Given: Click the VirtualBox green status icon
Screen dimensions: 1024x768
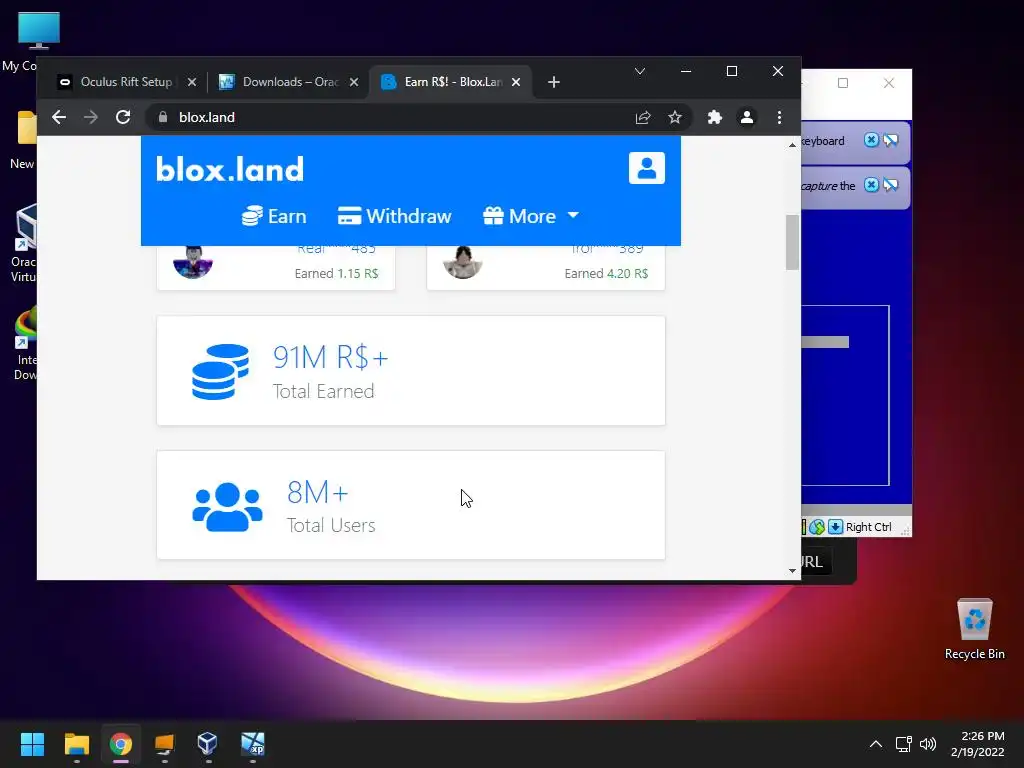Looking at the screenshot, I should click(817, 527).
